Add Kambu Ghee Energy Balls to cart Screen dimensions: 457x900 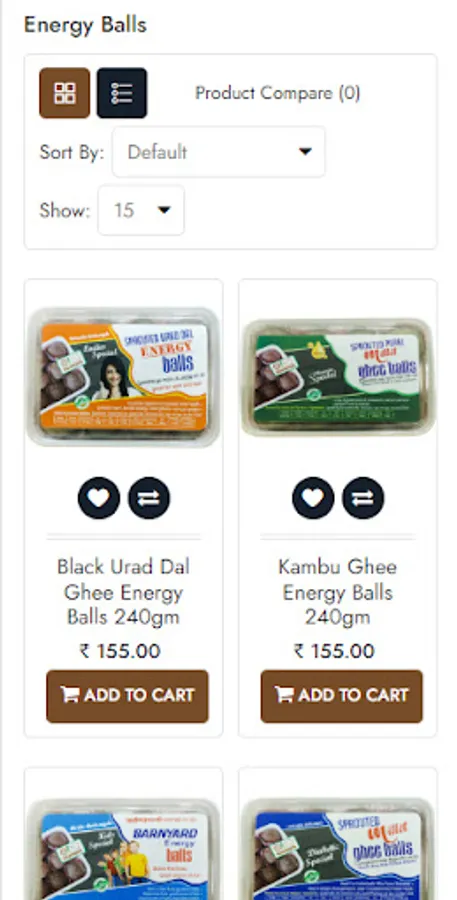[342, 696]
